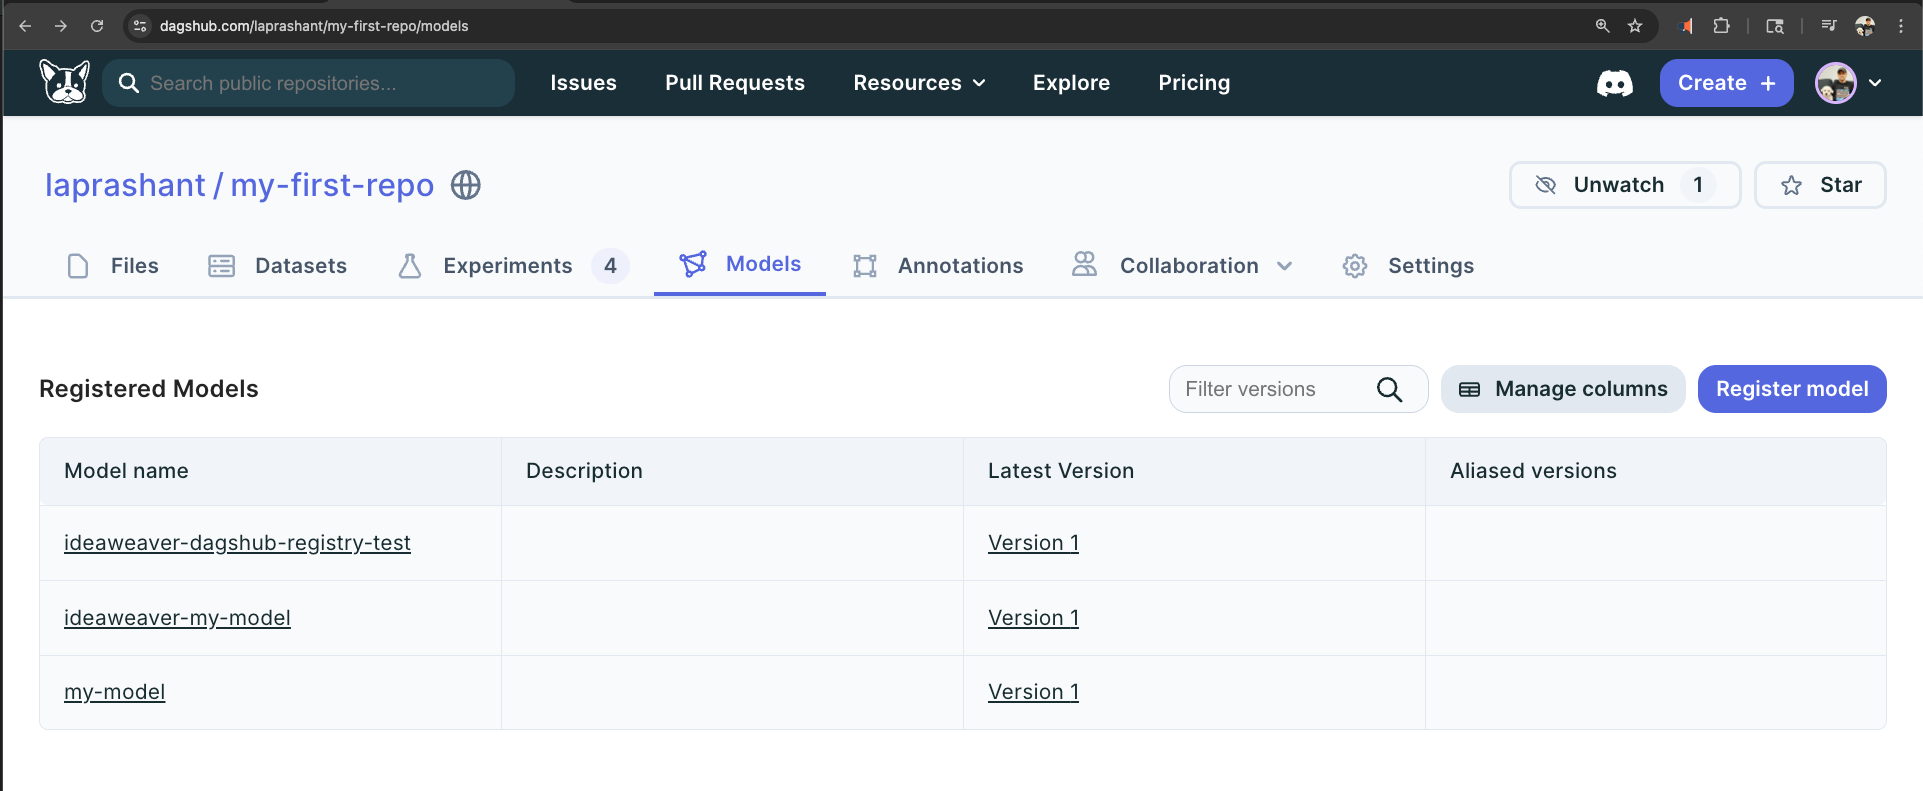Open the ideaweaver-my-model link
The width and height of the screenshot is (1923, 791).
coord(177,618)
